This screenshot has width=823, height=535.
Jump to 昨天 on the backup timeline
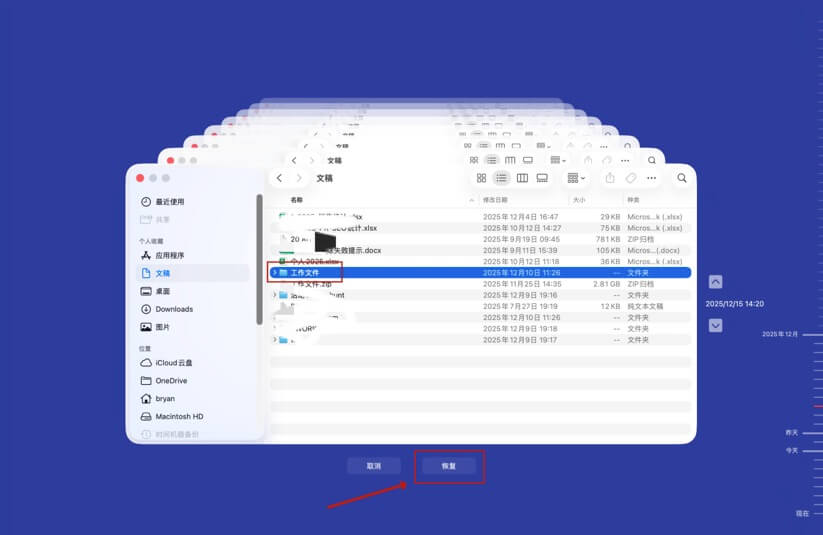point(792,433)
